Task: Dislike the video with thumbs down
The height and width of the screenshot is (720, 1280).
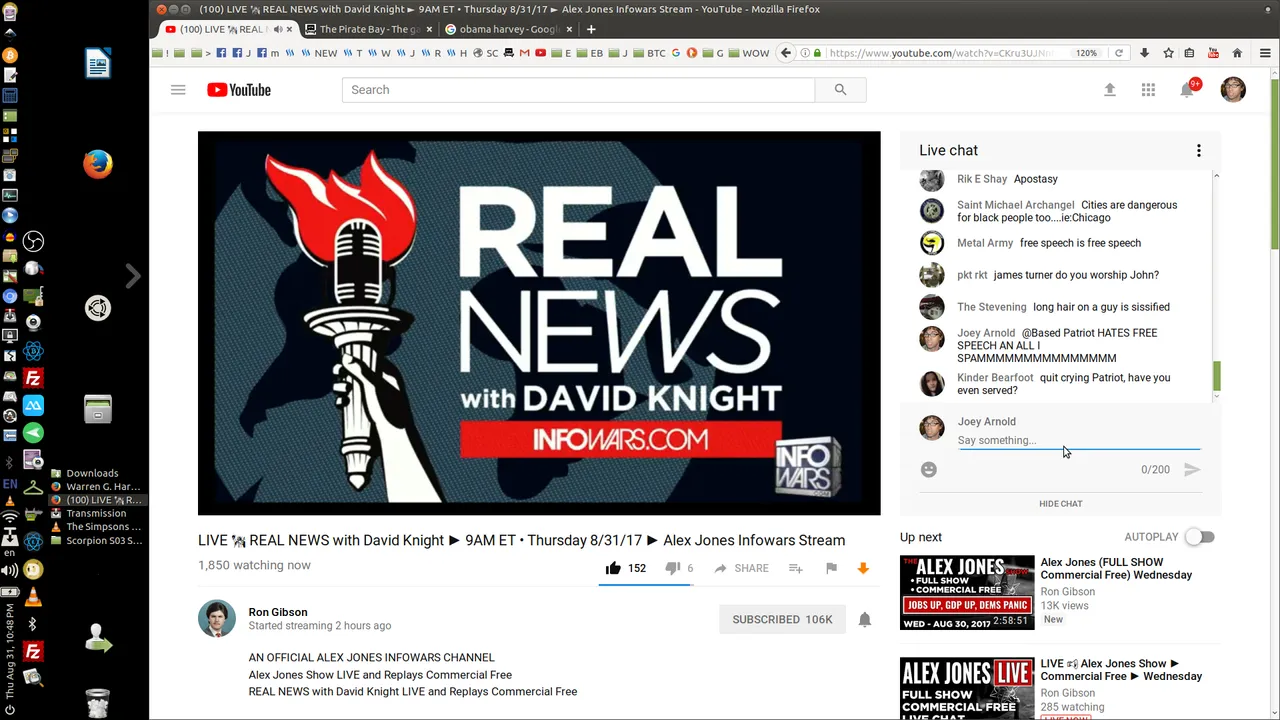Action: (x=673, y=568)
